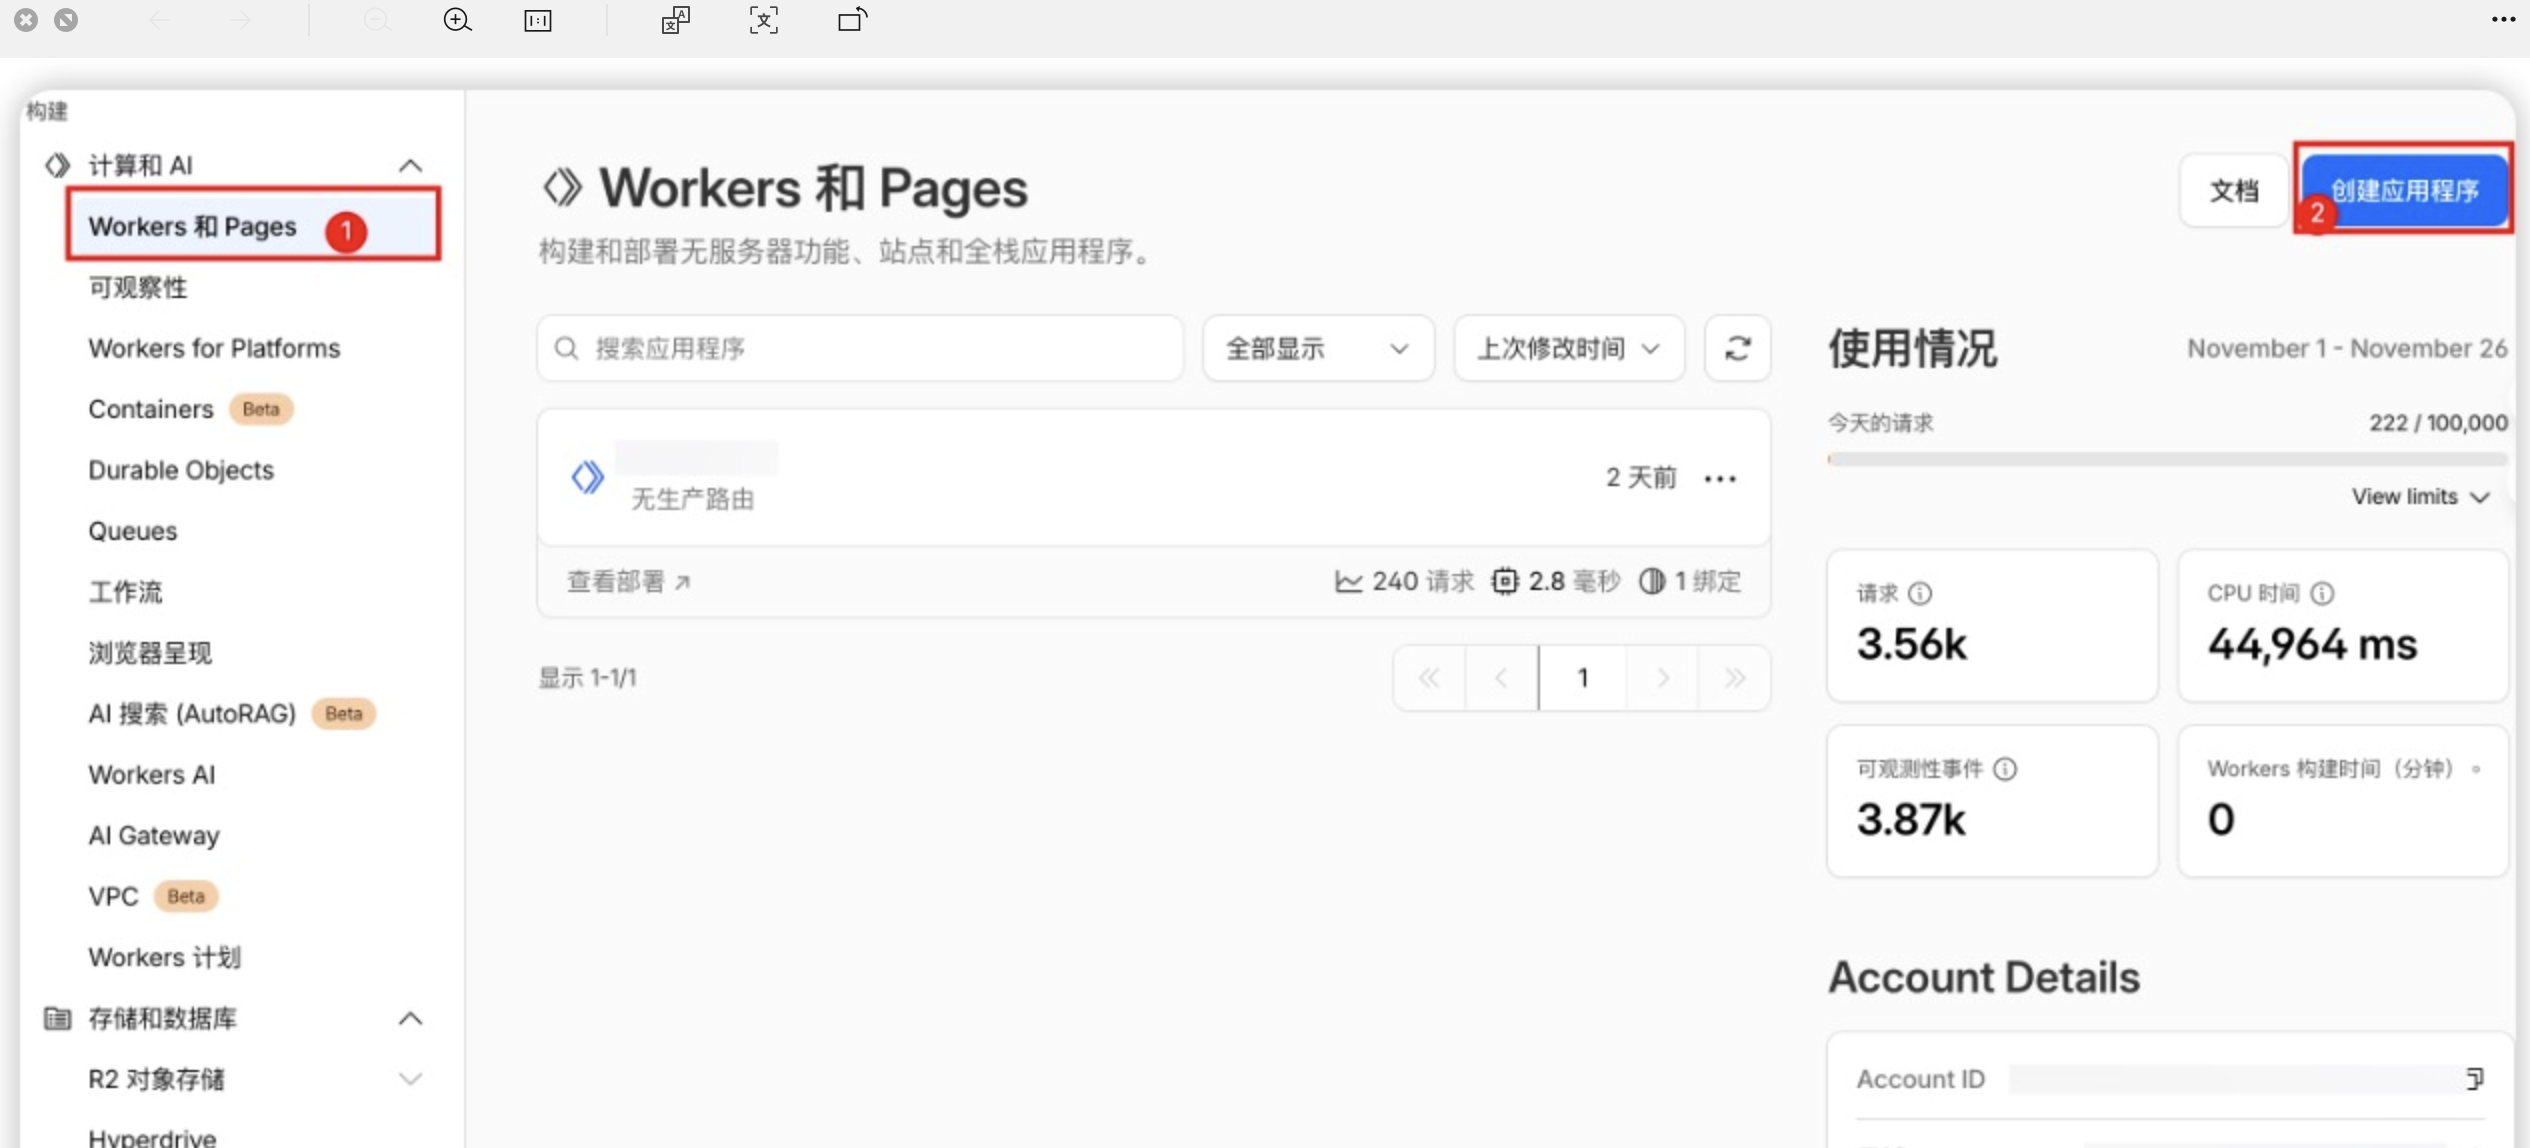Screen dimensions: 2530x1148
Task: Click the 搜索应用程序 search field
Action: [860, 348]
